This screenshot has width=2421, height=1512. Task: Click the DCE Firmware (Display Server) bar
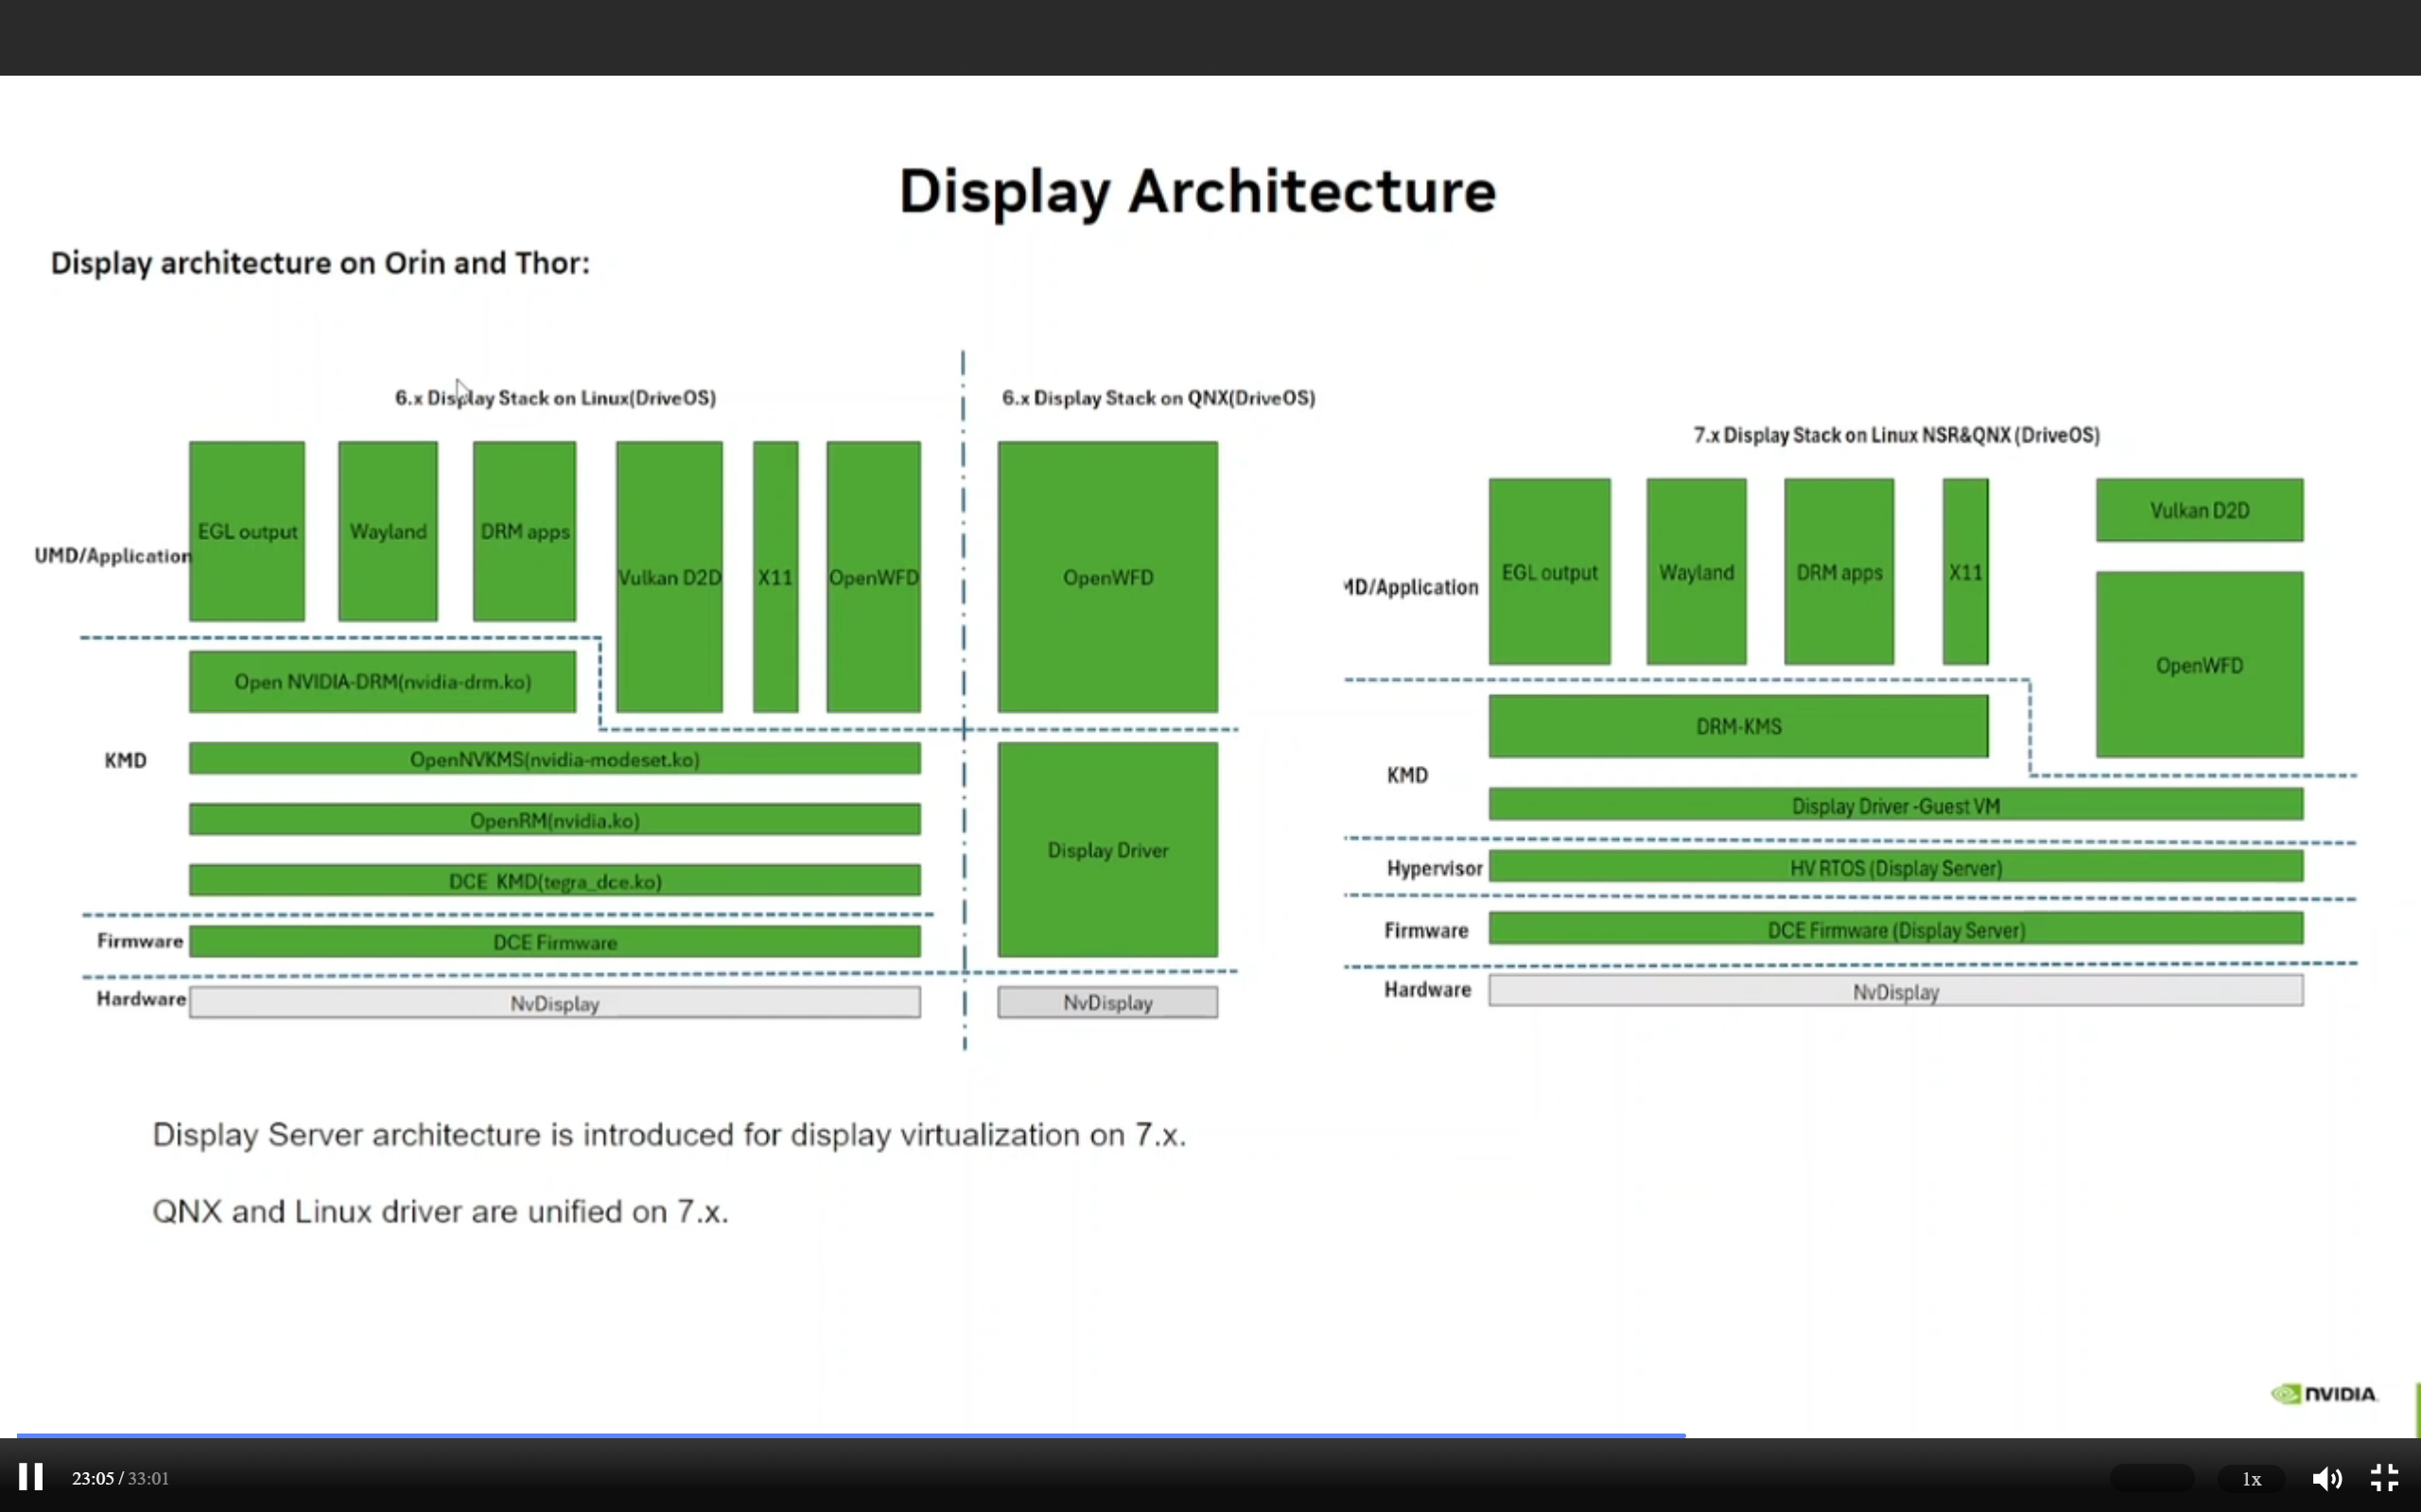coord(1895,929)
